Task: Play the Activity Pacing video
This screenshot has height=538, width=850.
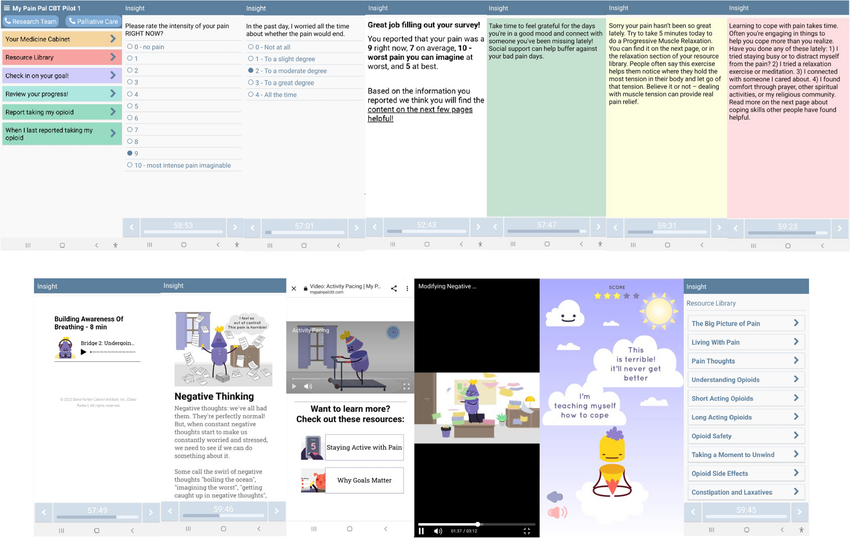Action: 294,386
